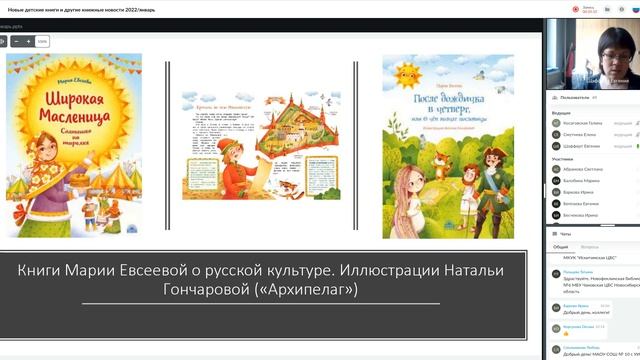The width and height of the screenshot is (640, 360).
Task: Switch to the Общий chat tab
Action: pos(560,247)
